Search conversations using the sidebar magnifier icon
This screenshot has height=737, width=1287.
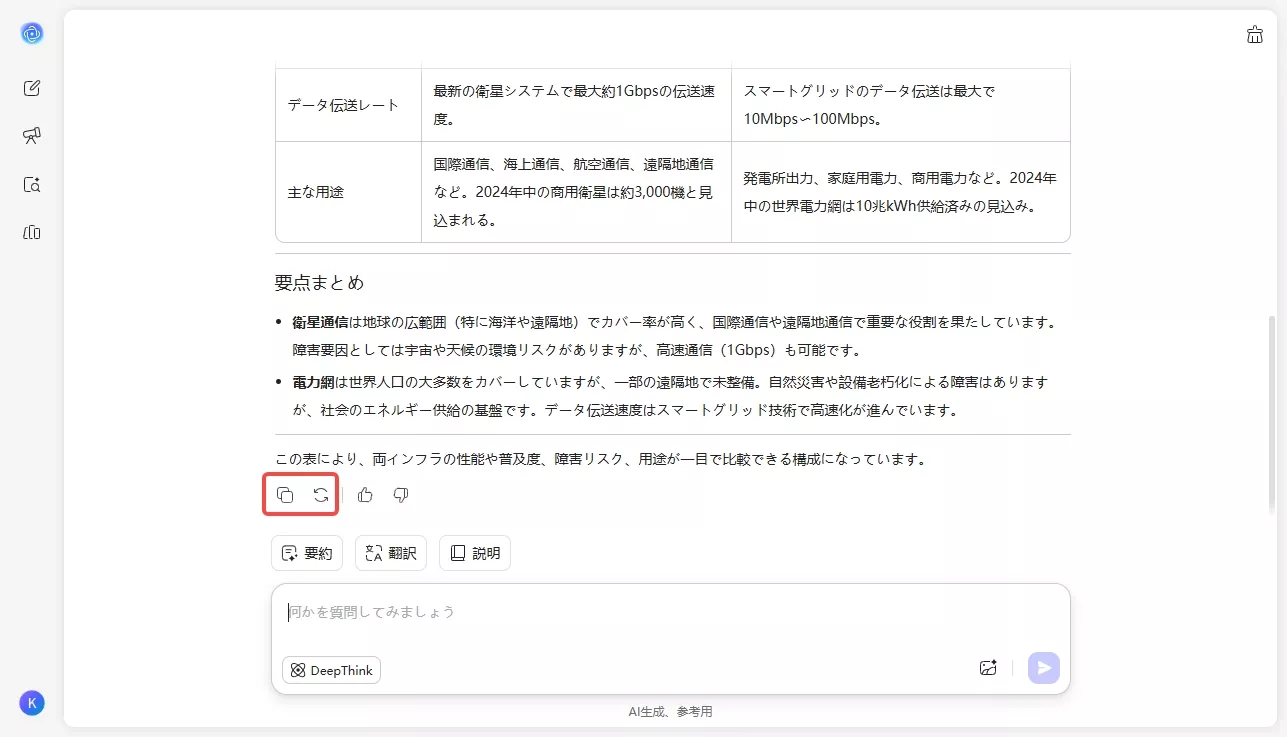[31, 184]
